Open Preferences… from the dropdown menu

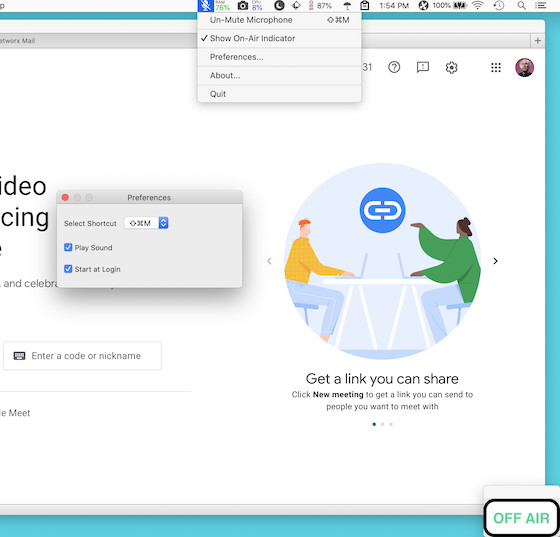pos(279,57)
